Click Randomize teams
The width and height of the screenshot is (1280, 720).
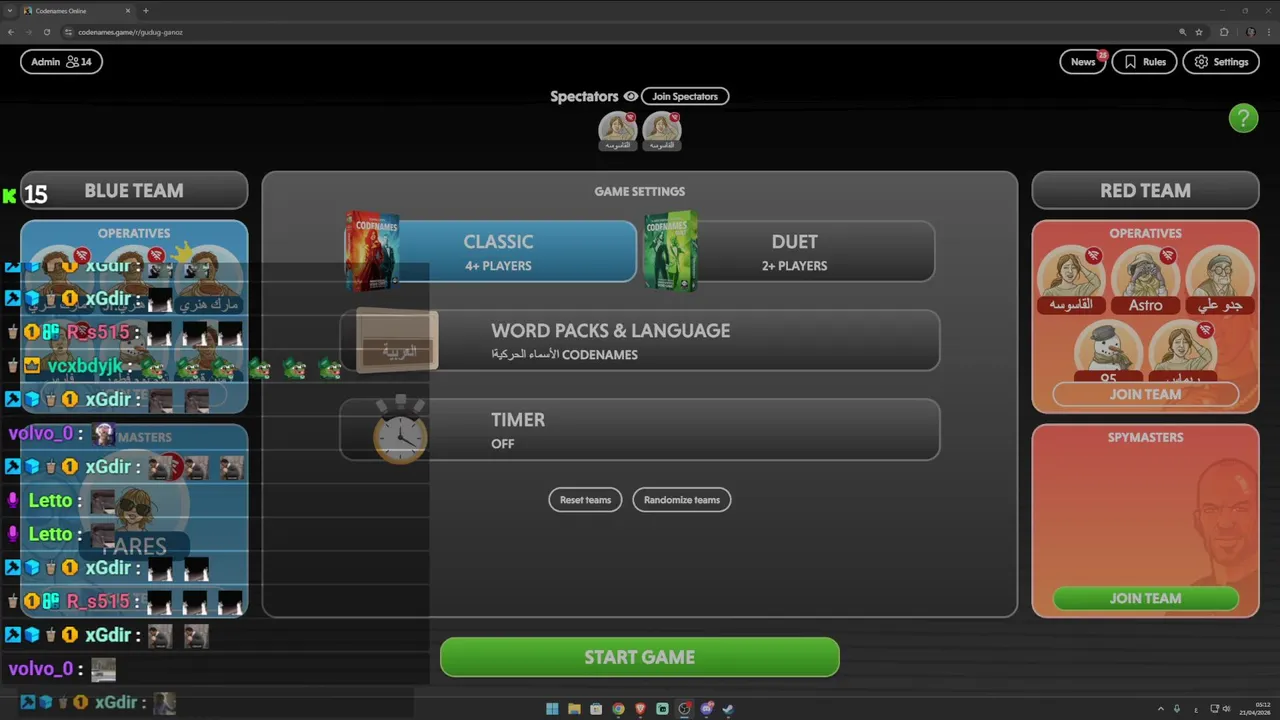(x=682, y=500)
